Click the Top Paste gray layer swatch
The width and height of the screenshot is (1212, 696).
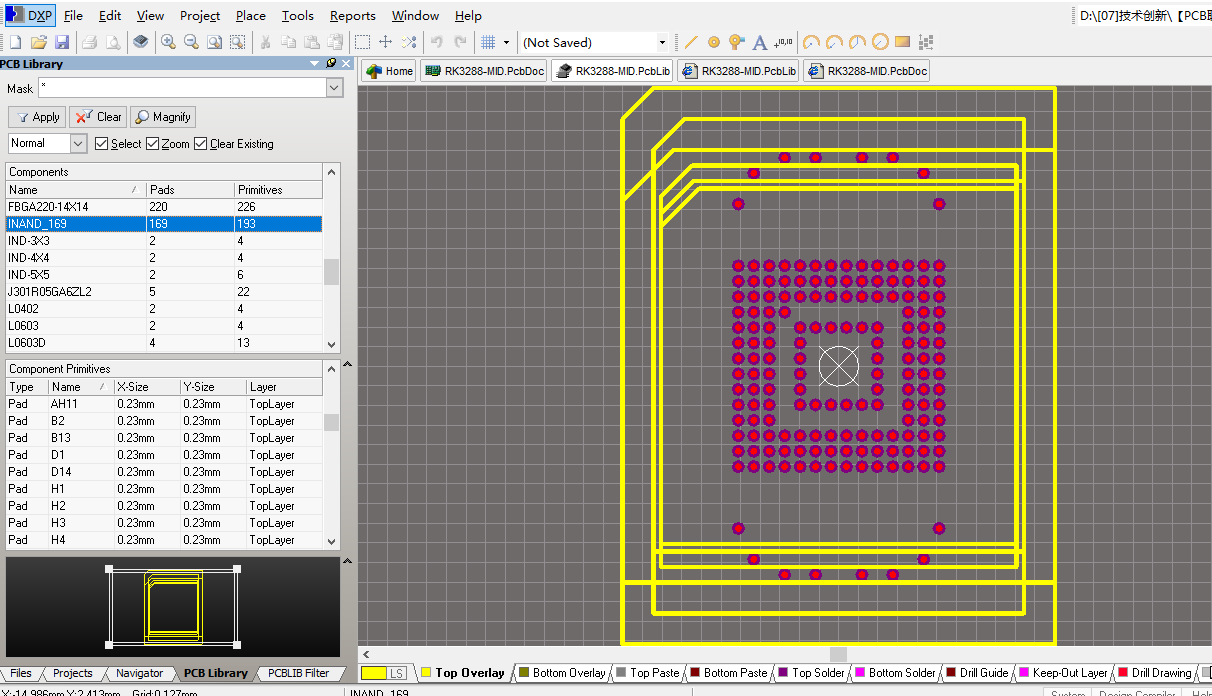pyautogui.click(x=622, y=673)
